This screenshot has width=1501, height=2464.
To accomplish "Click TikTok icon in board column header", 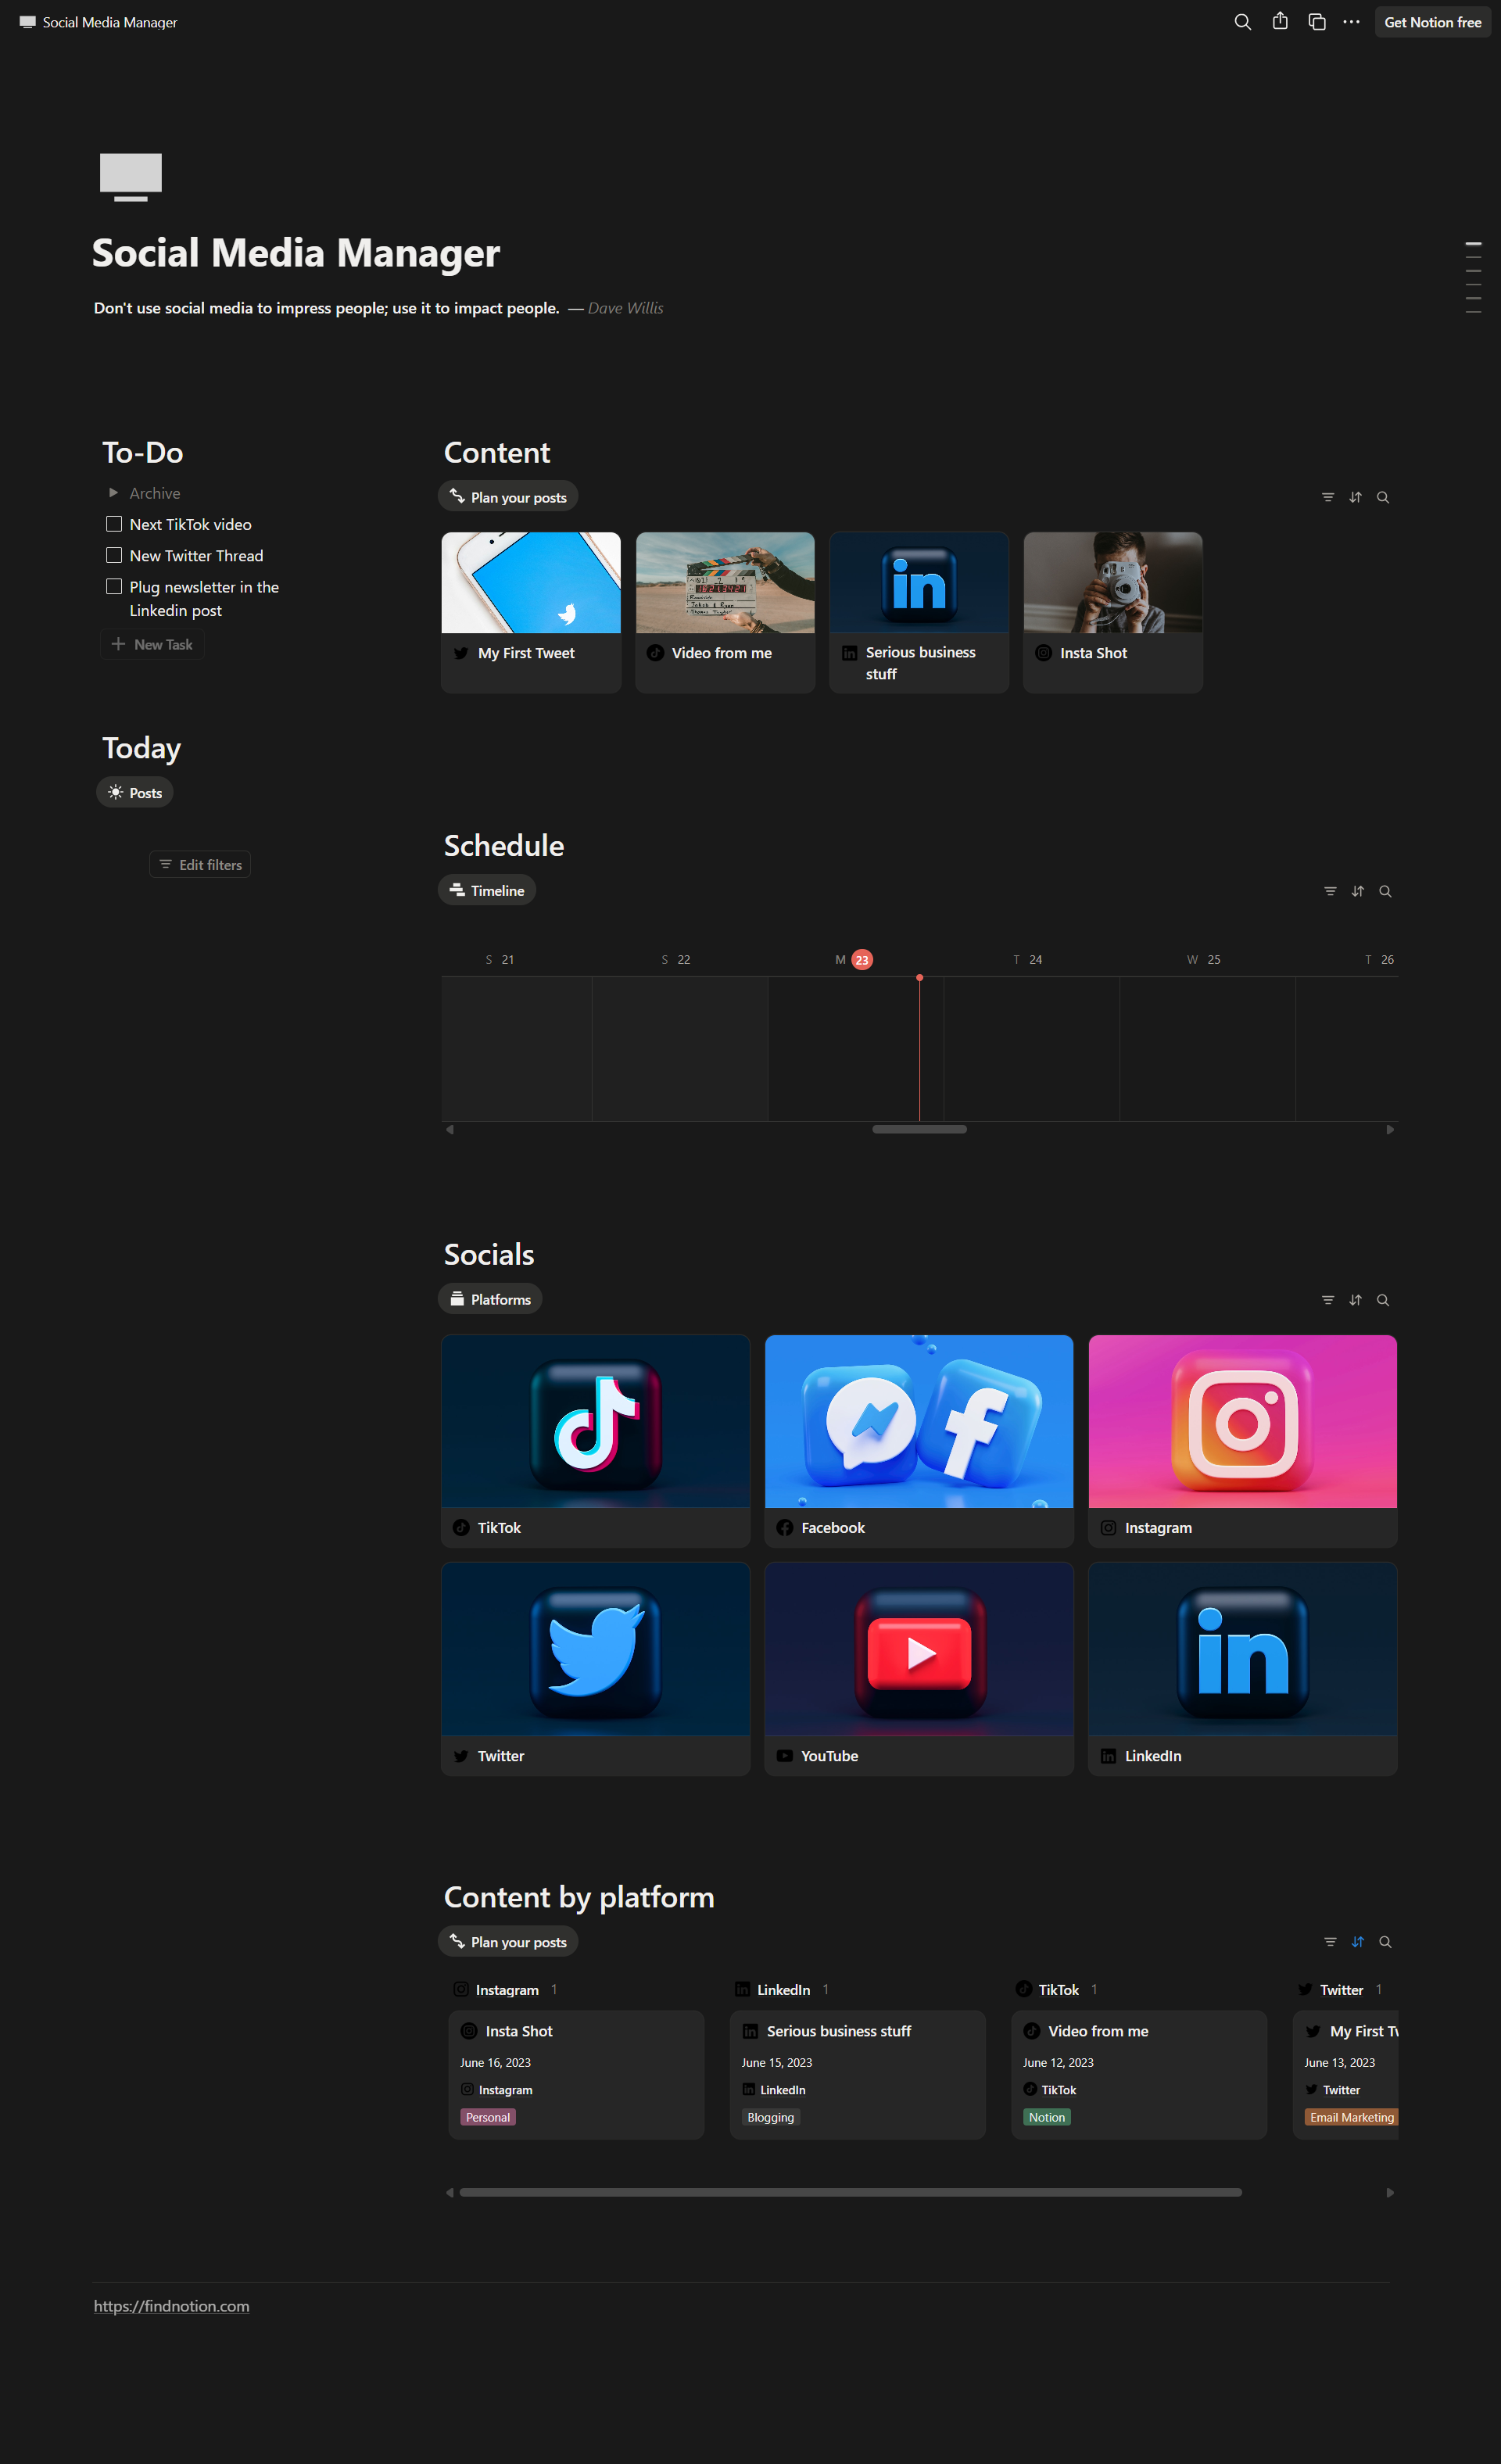I will (1024, 1990).
